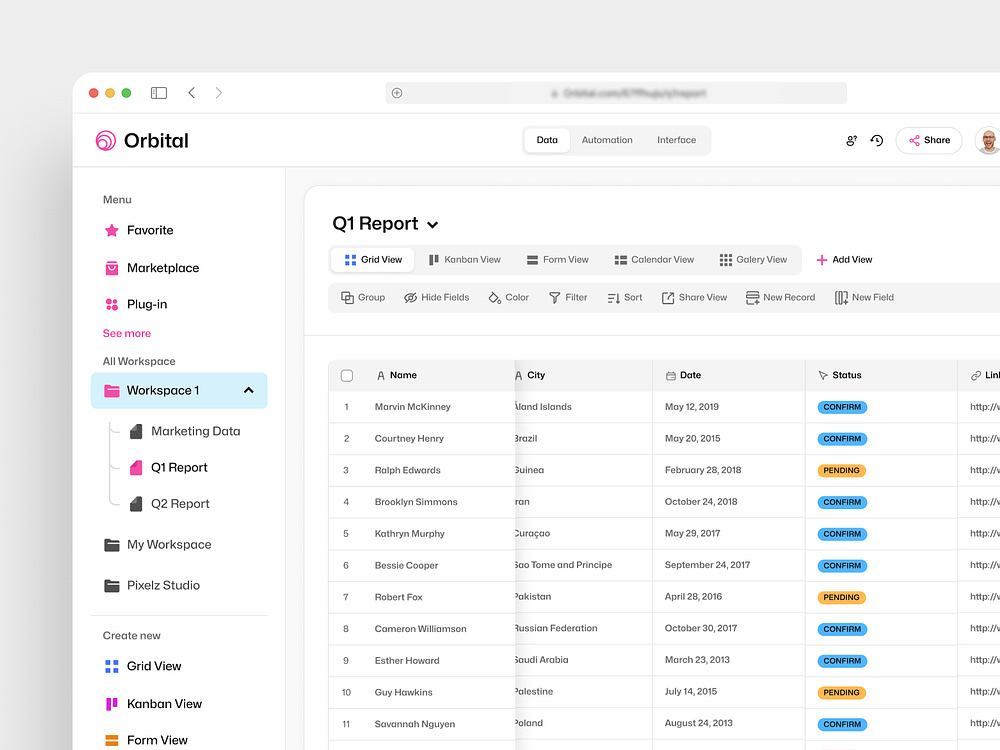Select the Hide Fields toolbar icon
Screen dimensions: 1000x750
(x=410, y=297)
